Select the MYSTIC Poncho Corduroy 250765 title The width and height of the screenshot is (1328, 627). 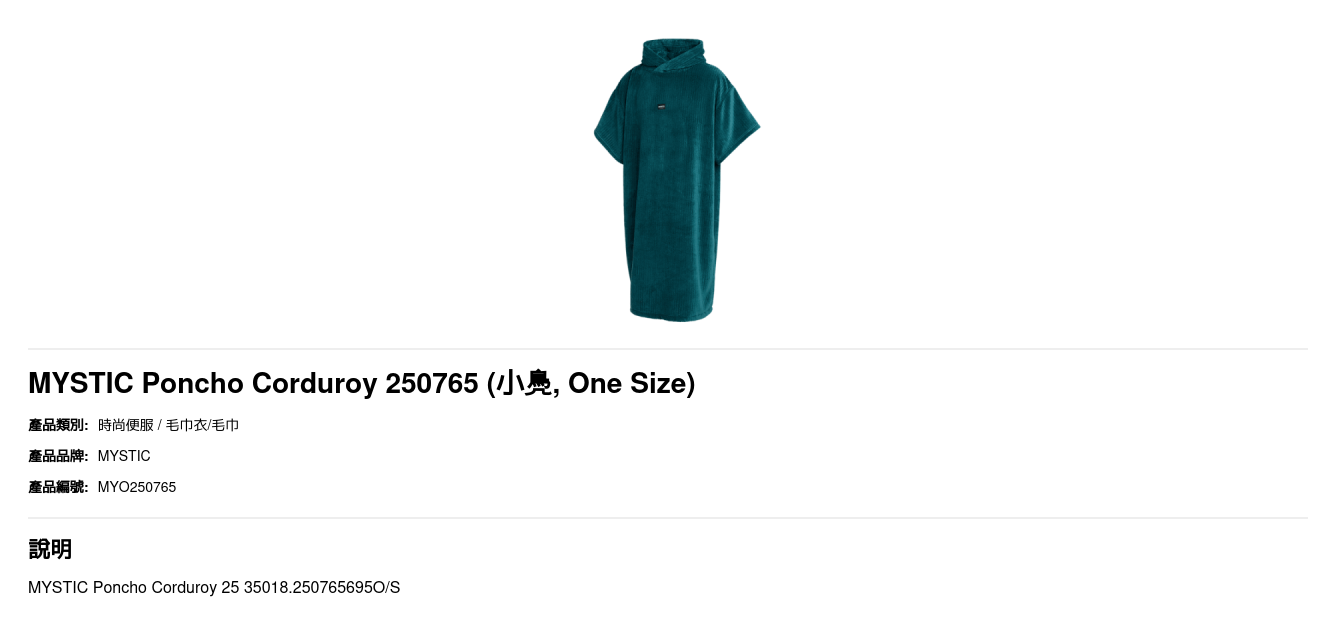pyautogui.click(x=361, y=383)
